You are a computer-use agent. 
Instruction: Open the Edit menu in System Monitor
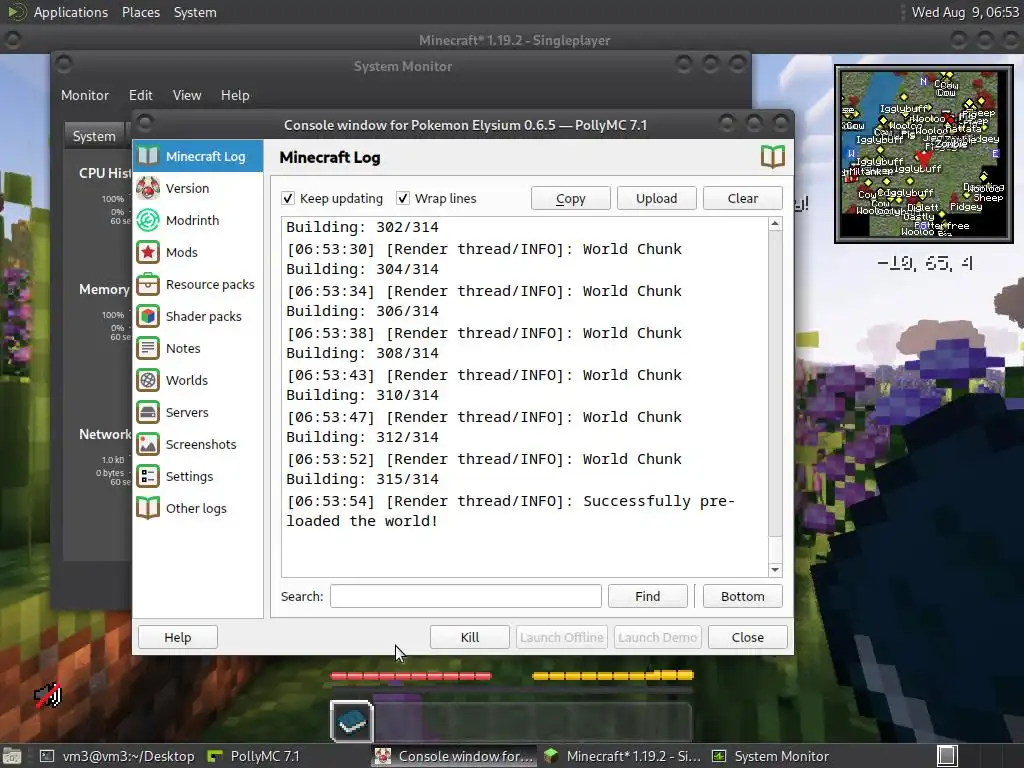pos(140,95)
